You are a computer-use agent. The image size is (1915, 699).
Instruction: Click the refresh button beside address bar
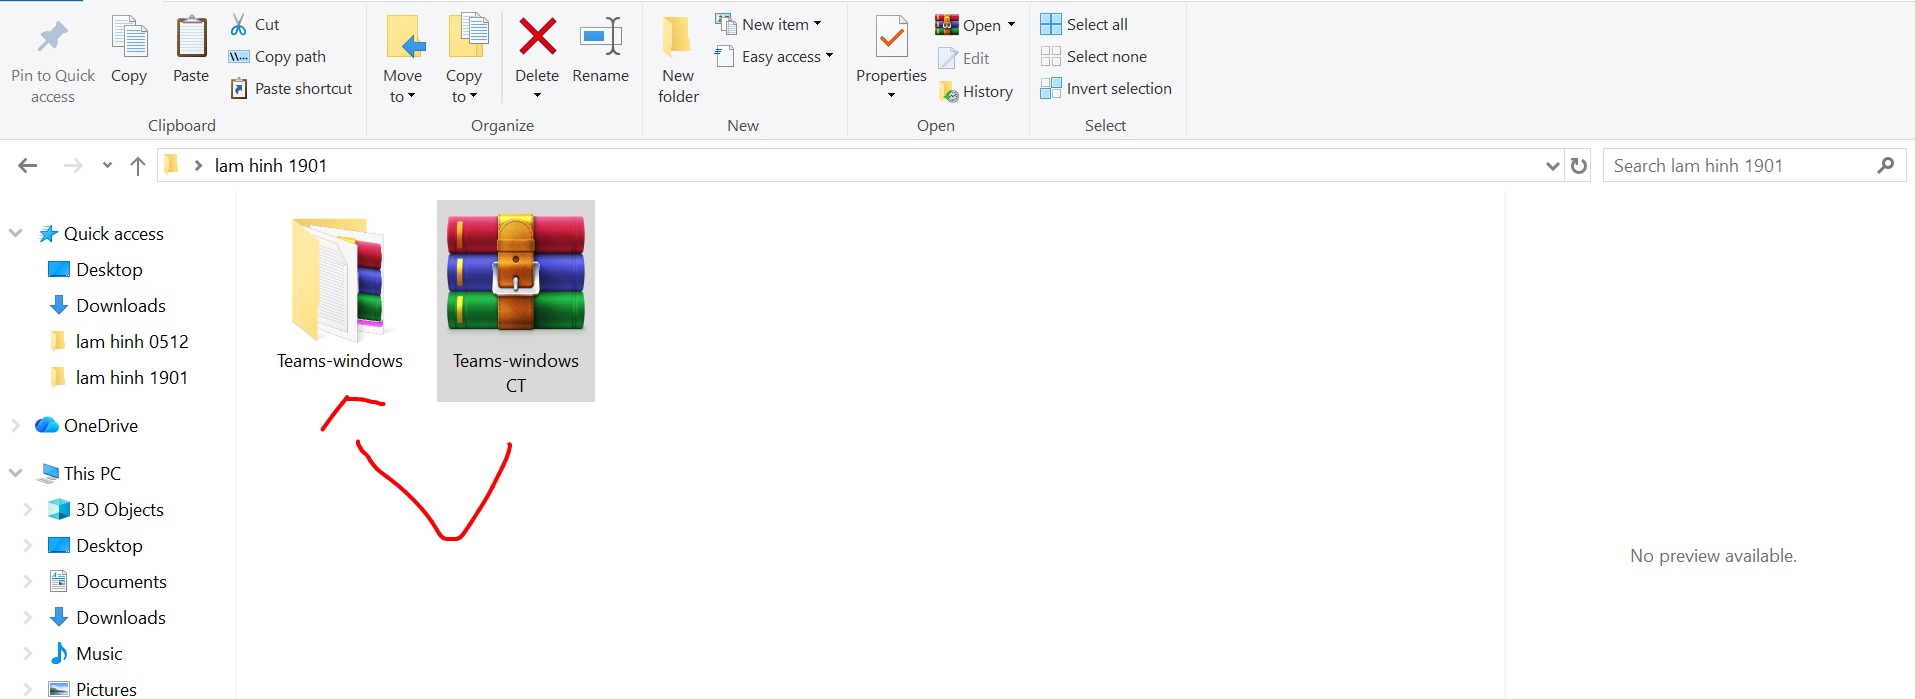[1579, 166]
